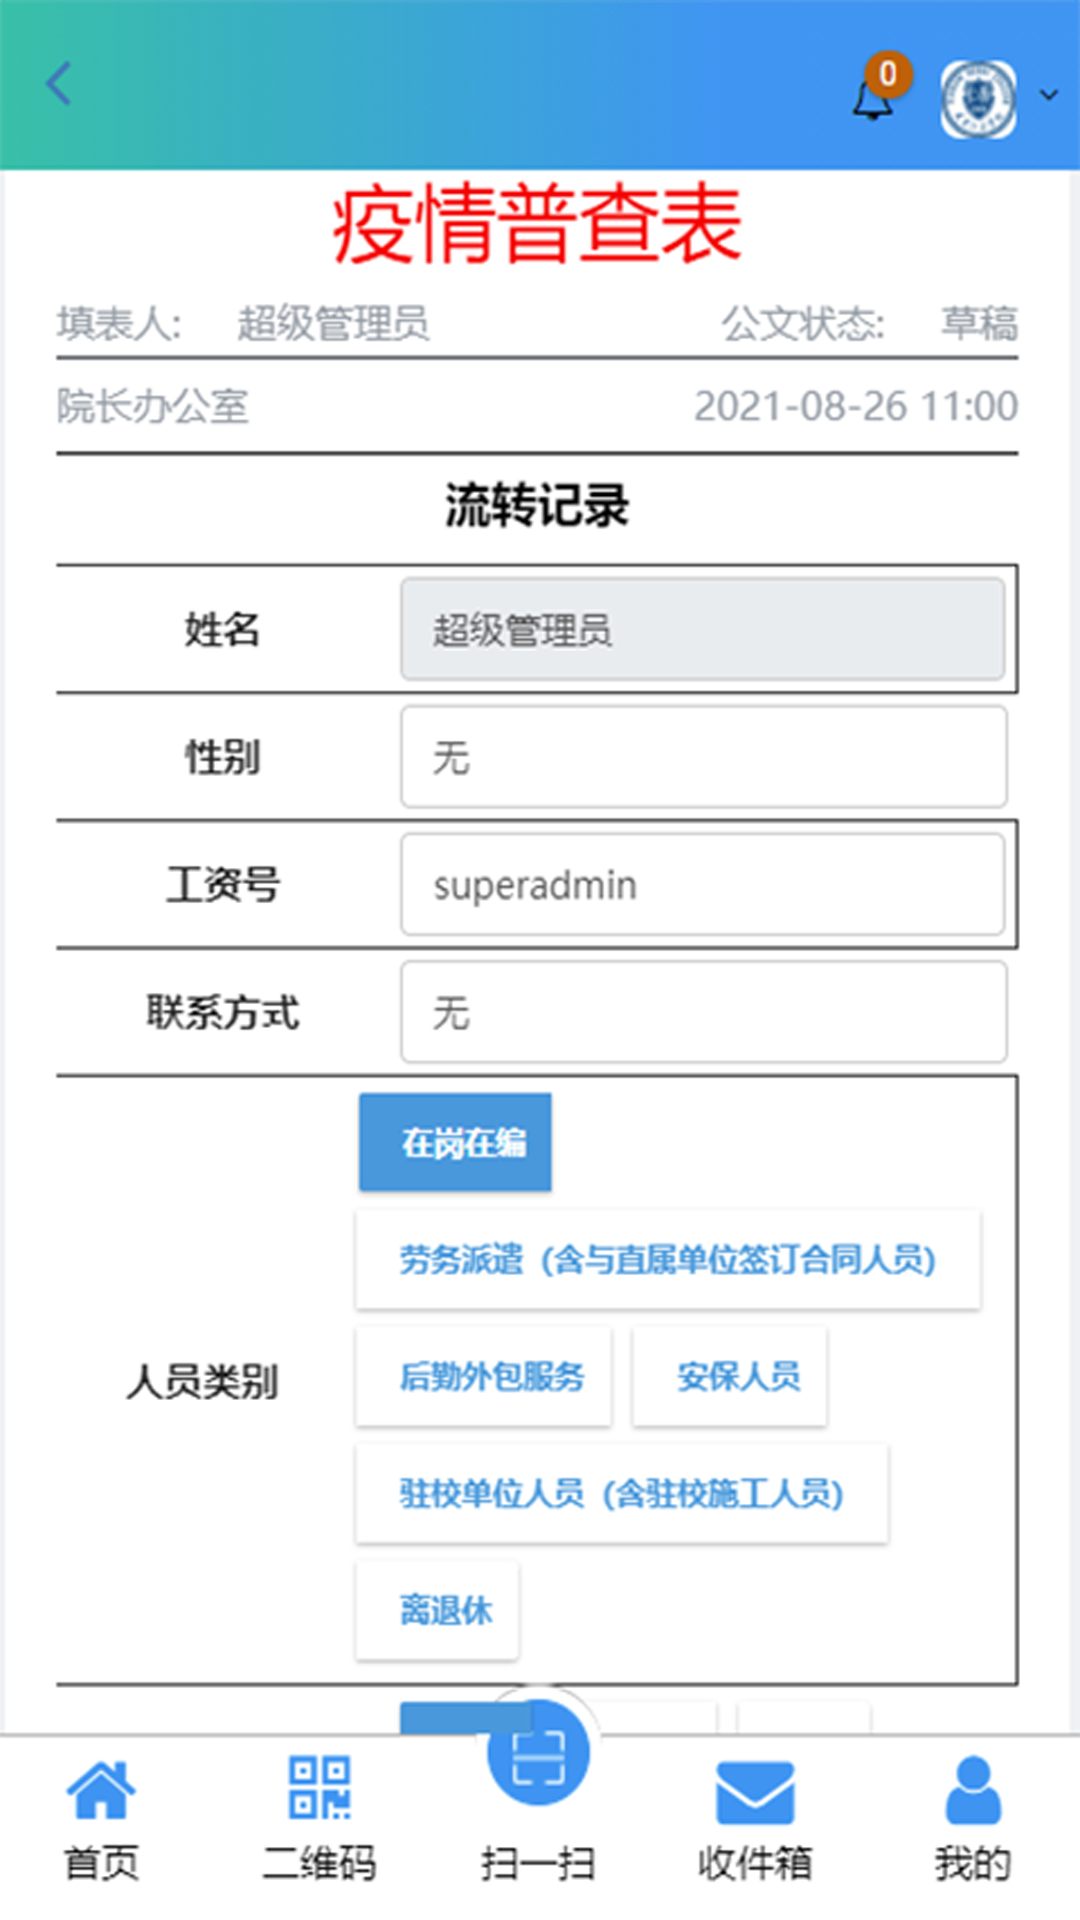Select 劳务派遣 category option
1080x1920 pixels.
[x=668, y=1259]
